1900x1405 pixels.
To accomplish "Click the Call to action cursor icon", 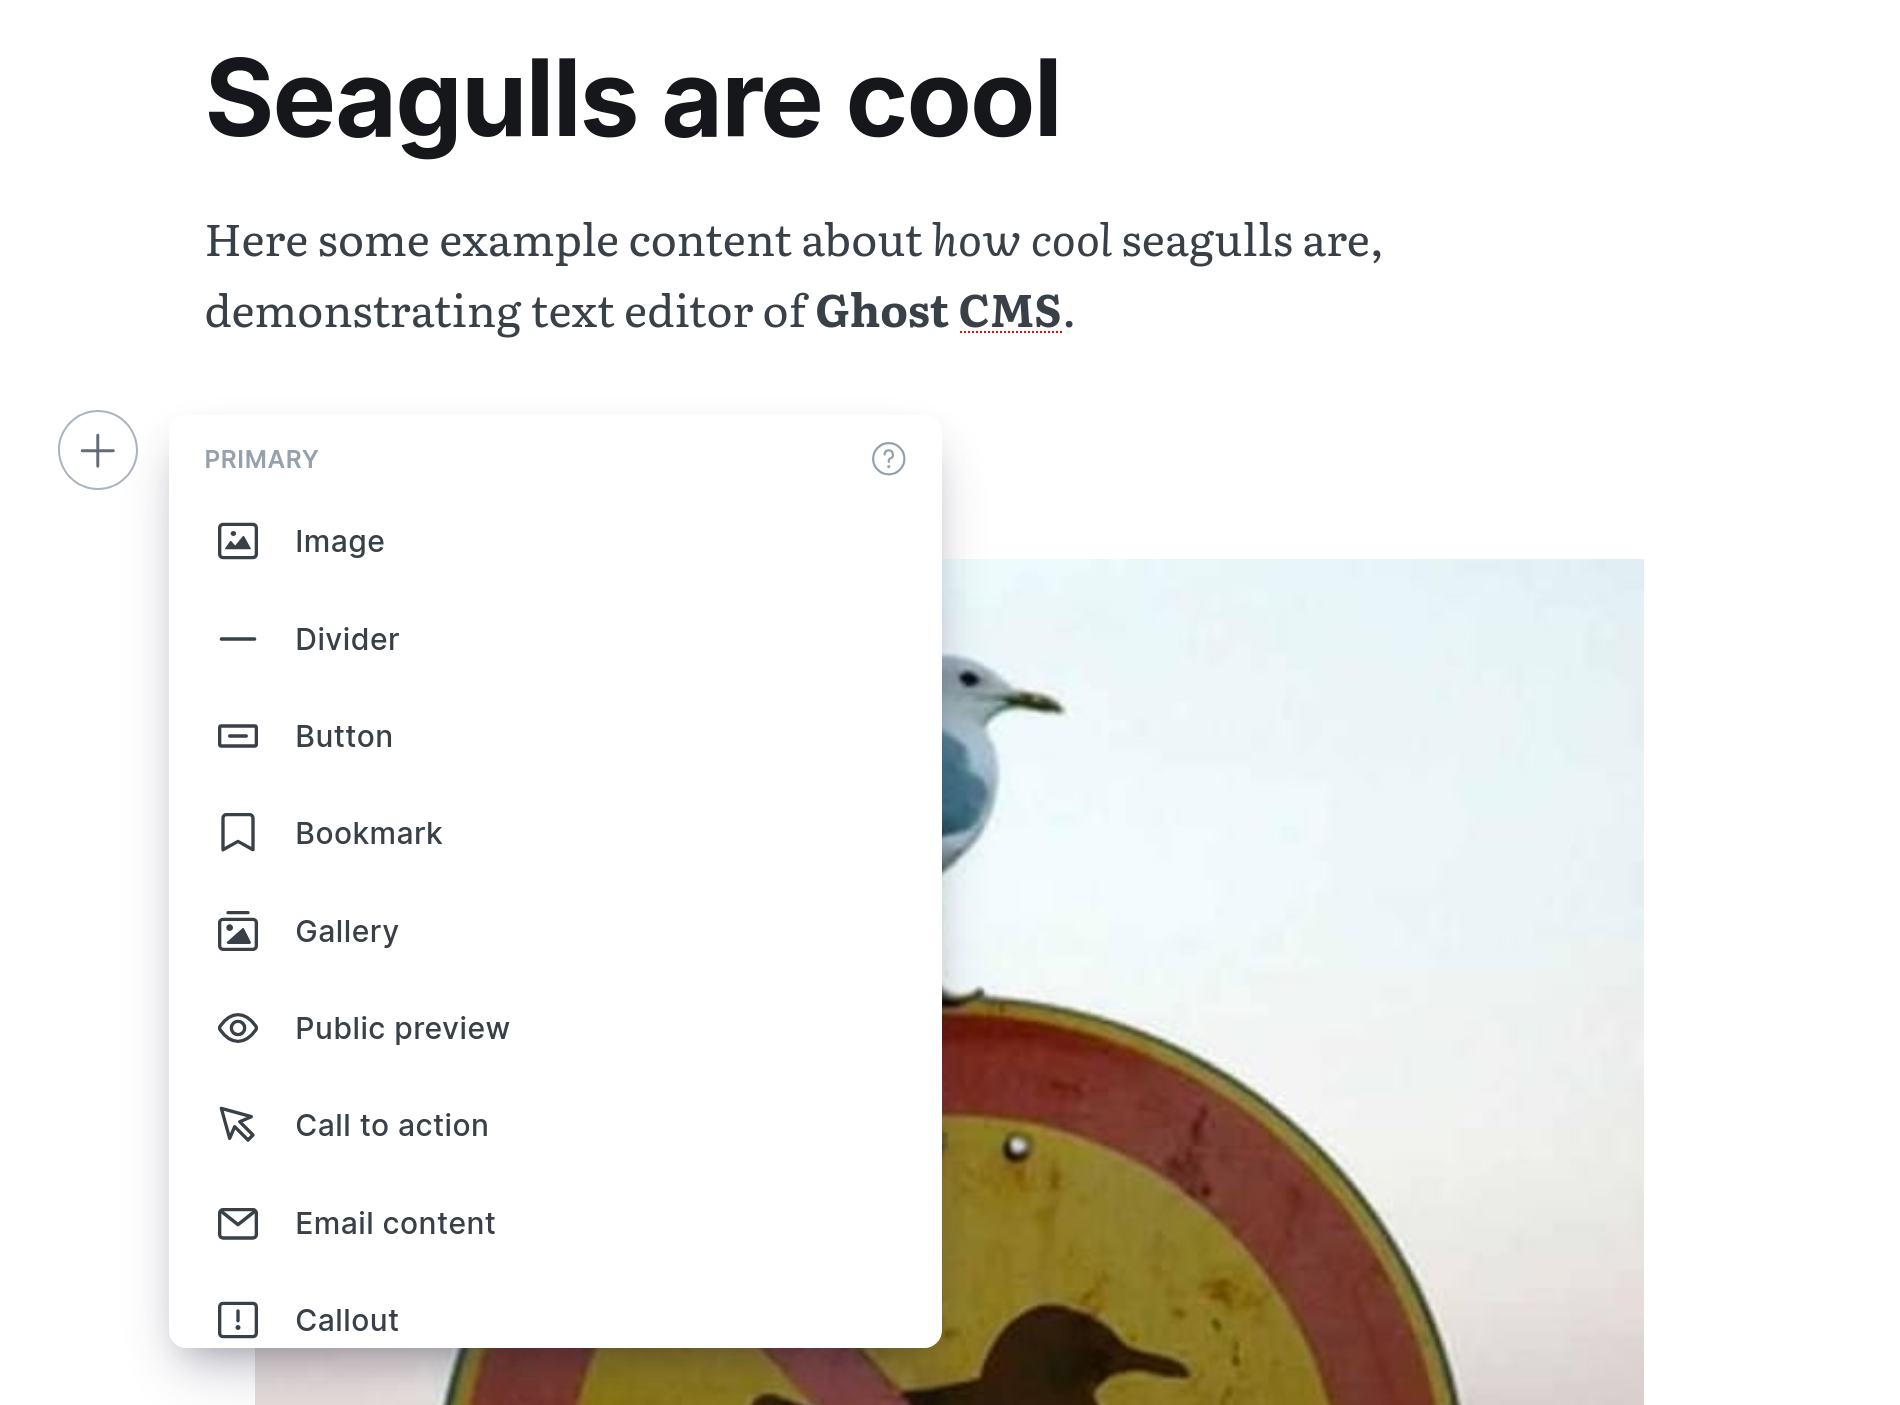I will [x=238, y=1125].
